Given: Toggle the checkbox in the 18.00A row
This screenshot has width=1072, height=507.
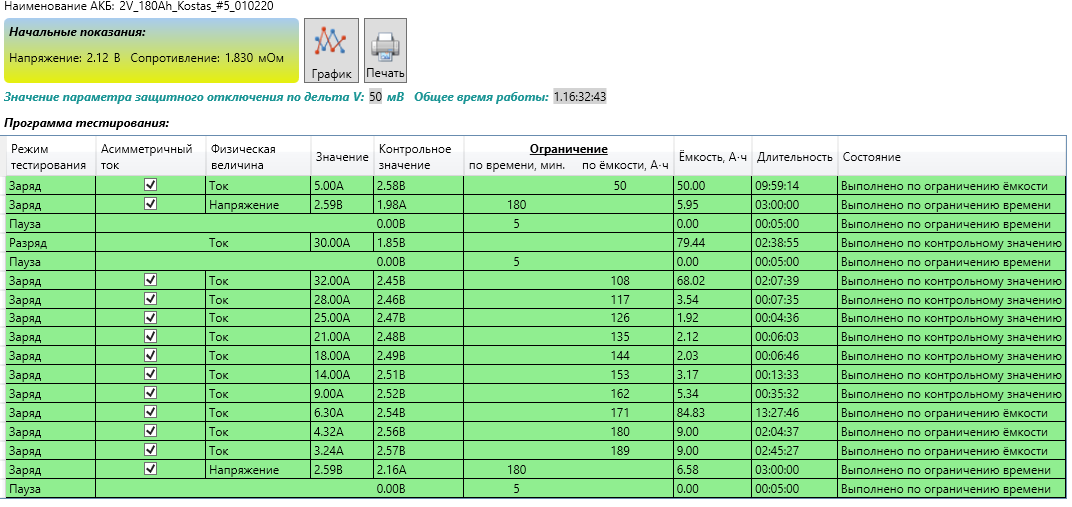Looking at the screenshot, I should pyautogui.click(x=151, y=355).
